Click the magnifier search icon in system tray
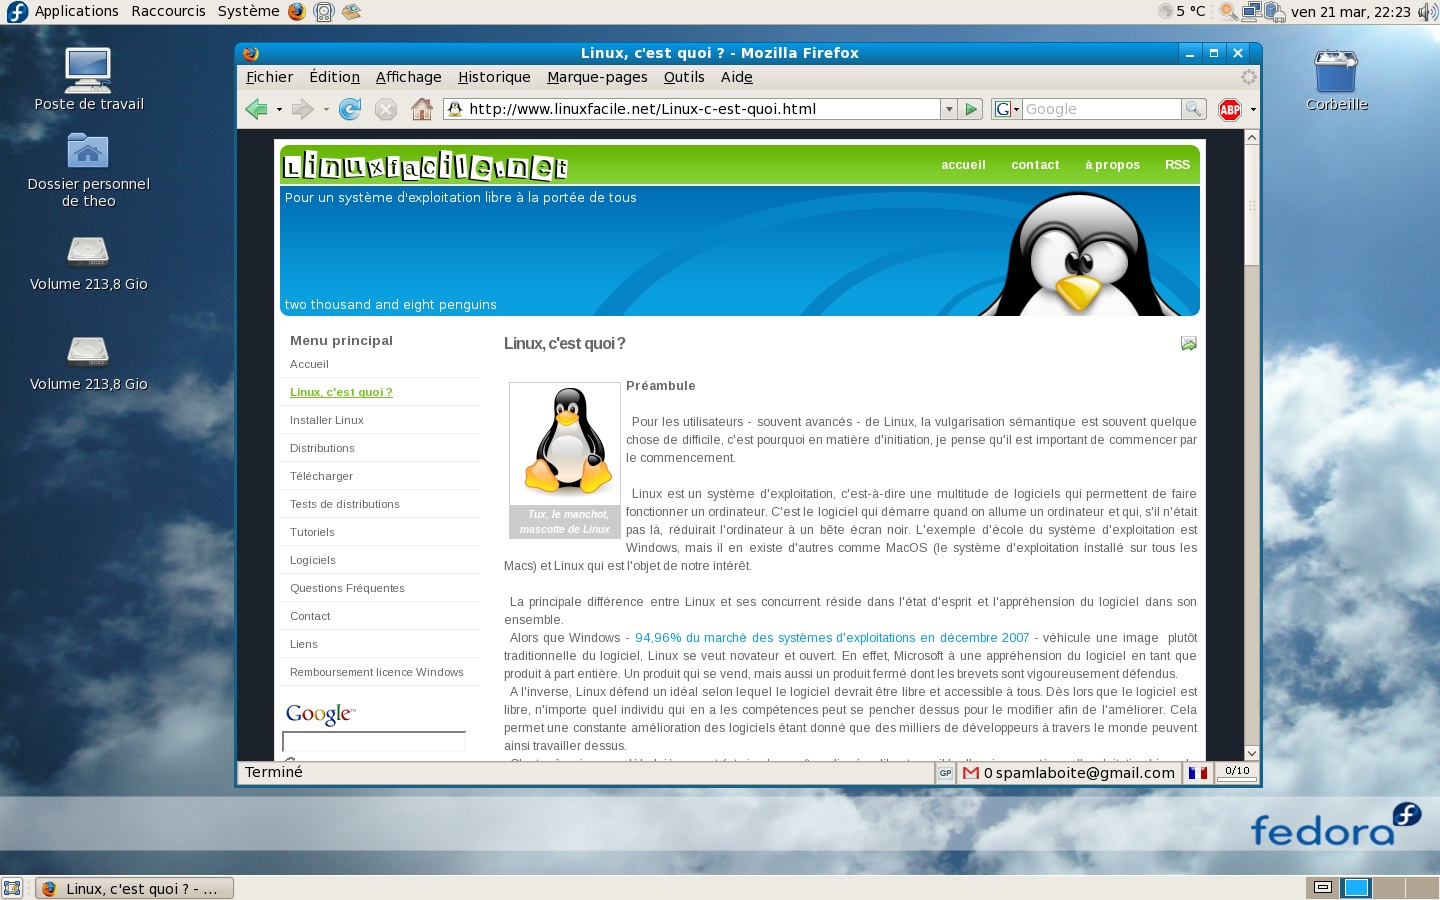 click(x=1227, y=12)
